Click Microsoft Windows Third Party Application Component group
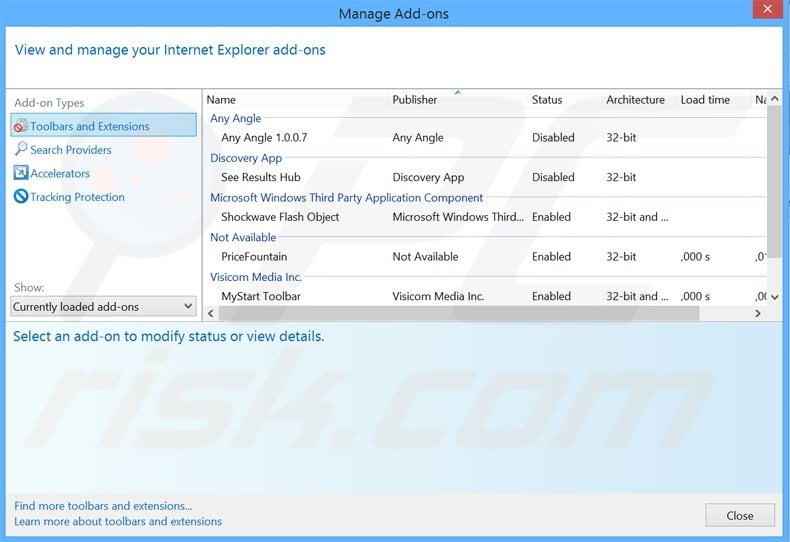The width and height of the screenshot is (790, 542). [x=346, y=197]
